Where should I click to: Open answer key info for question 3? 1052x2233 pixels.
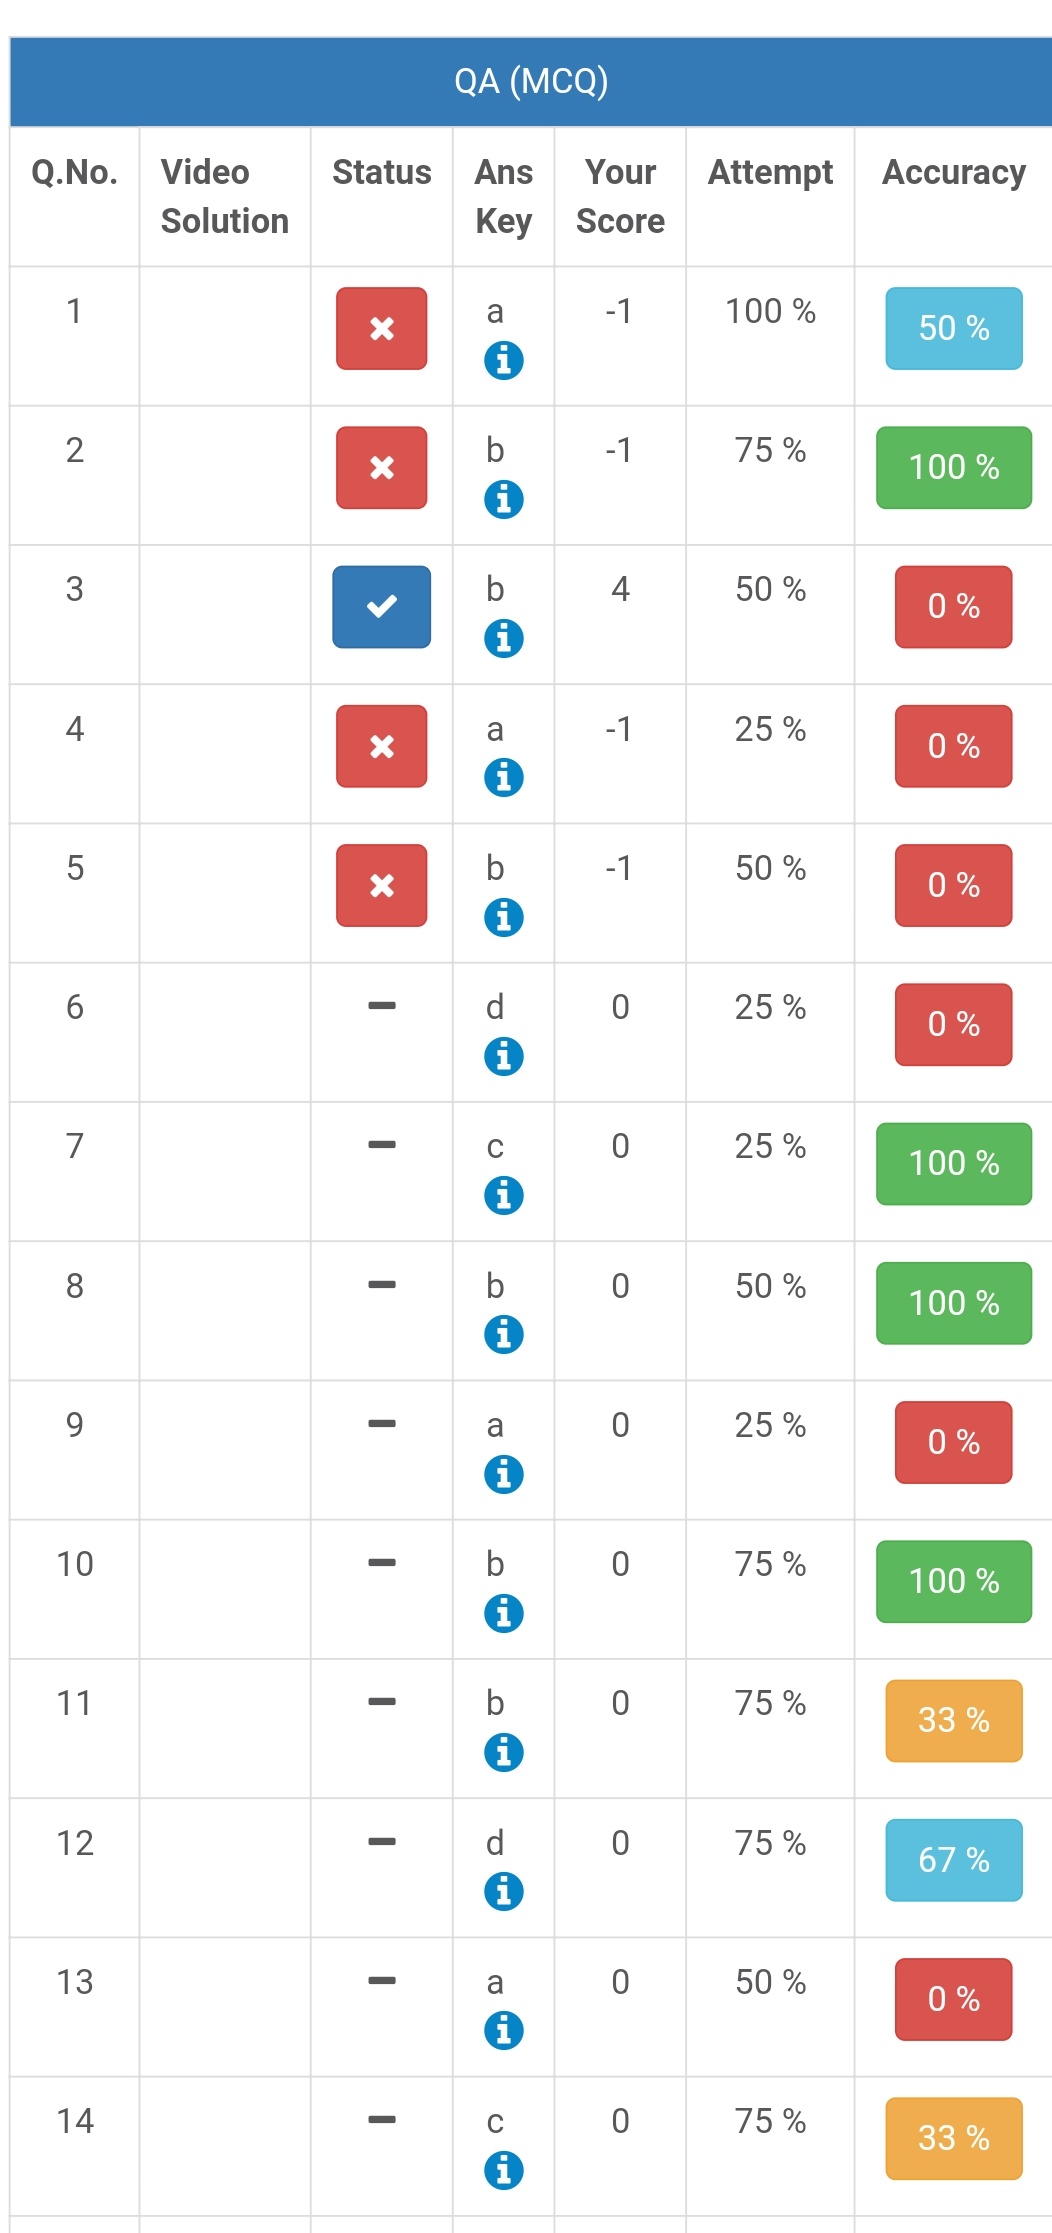[503, 638]
